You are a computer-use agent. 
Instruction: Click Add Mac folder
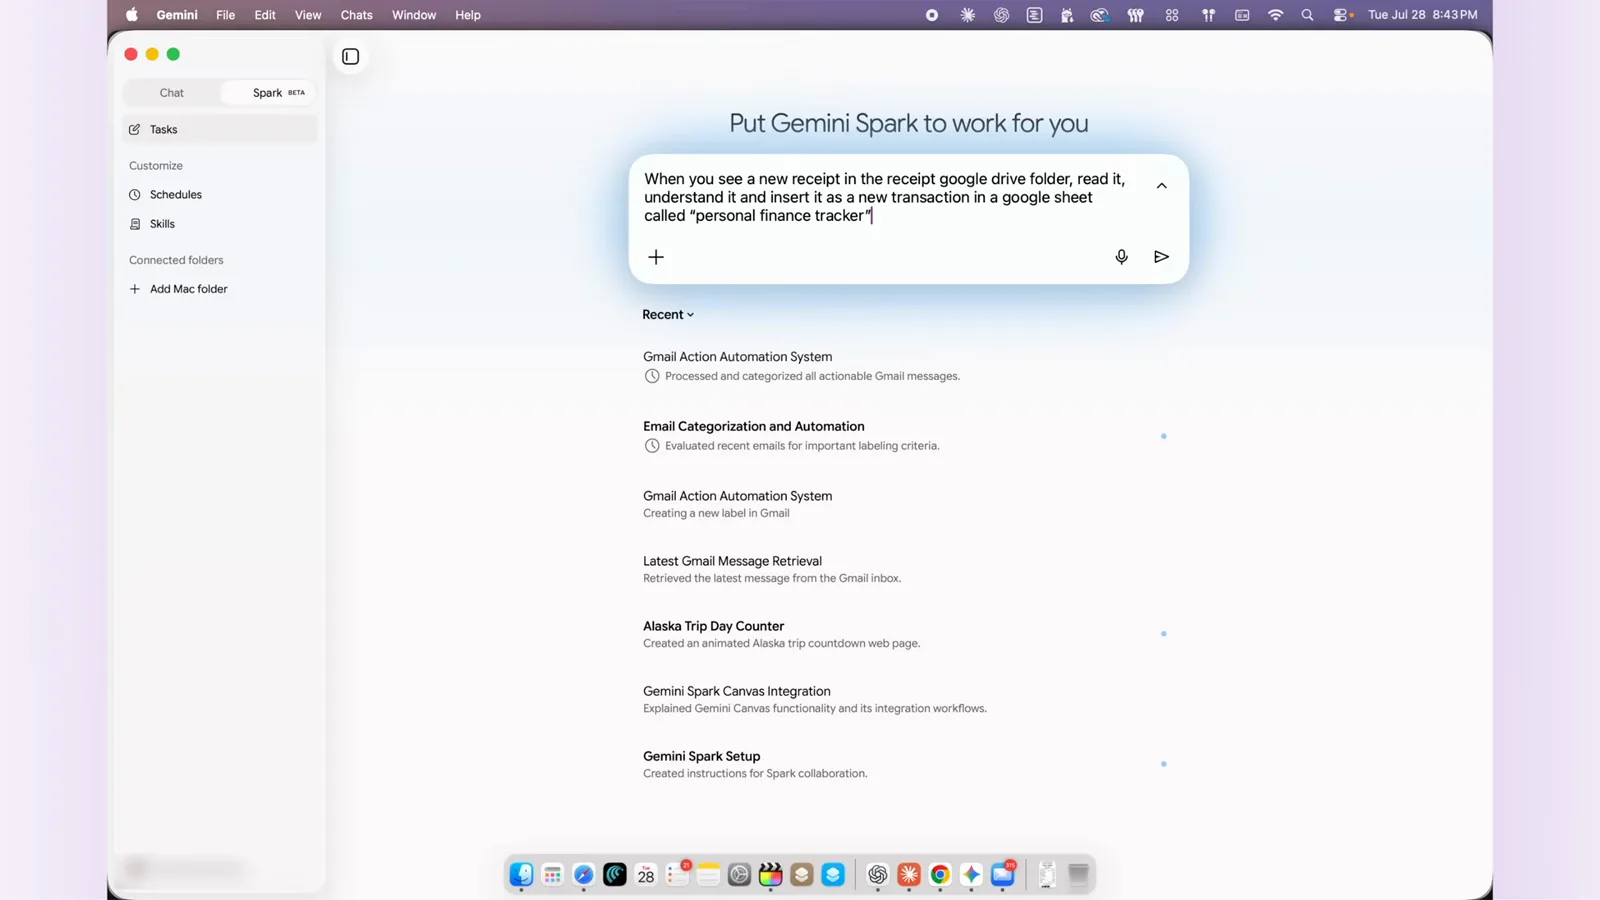tap(220, 289)
